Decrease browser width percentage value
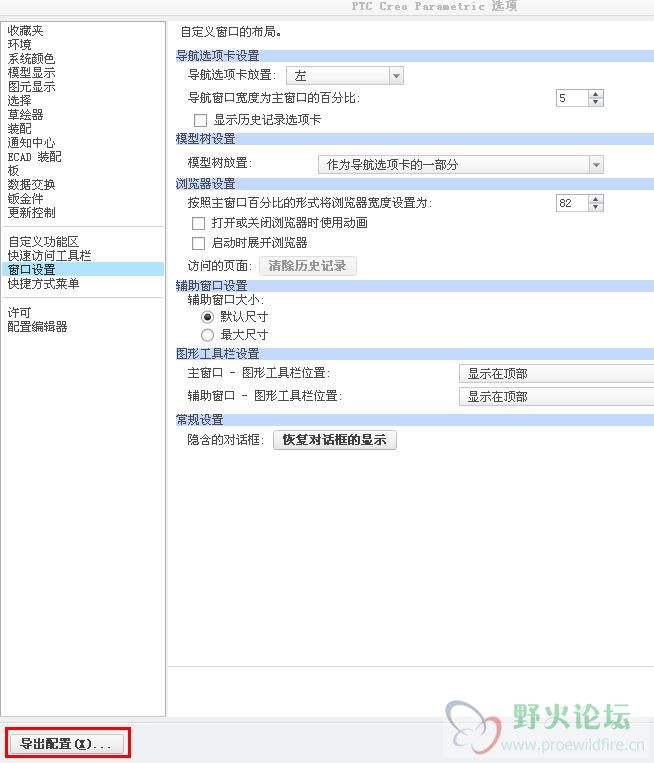Image resolution: width=654 pixels, height=763 pixels. (x=596, y=207)
